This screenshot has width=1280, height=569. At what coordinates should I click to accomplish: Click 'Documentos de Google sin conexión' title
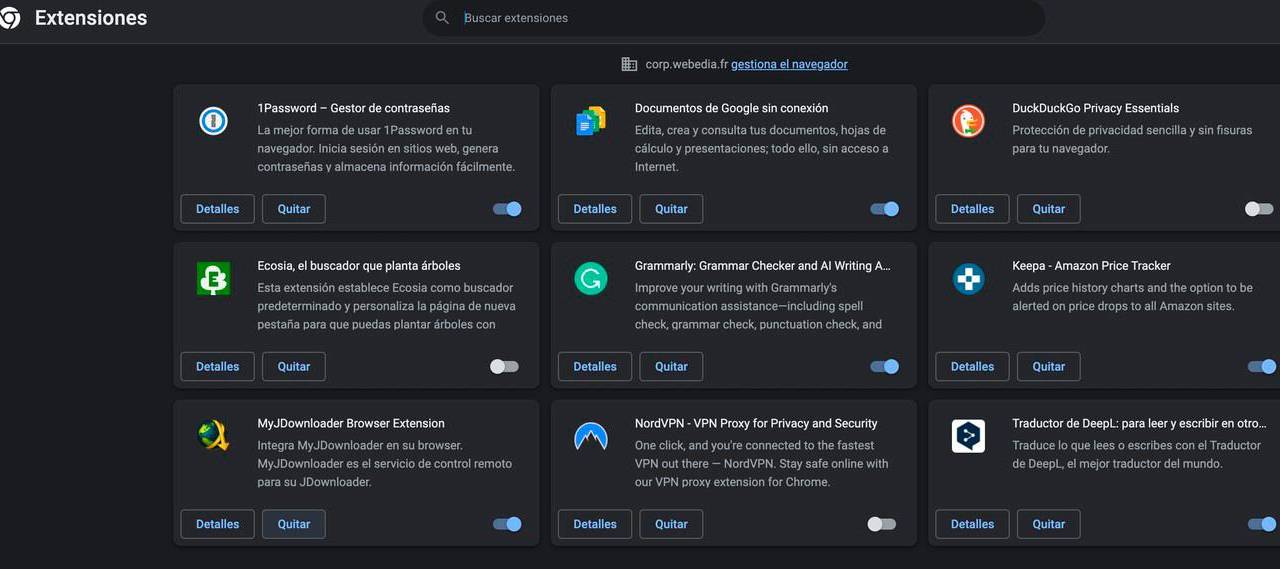(x=732, y=108)
